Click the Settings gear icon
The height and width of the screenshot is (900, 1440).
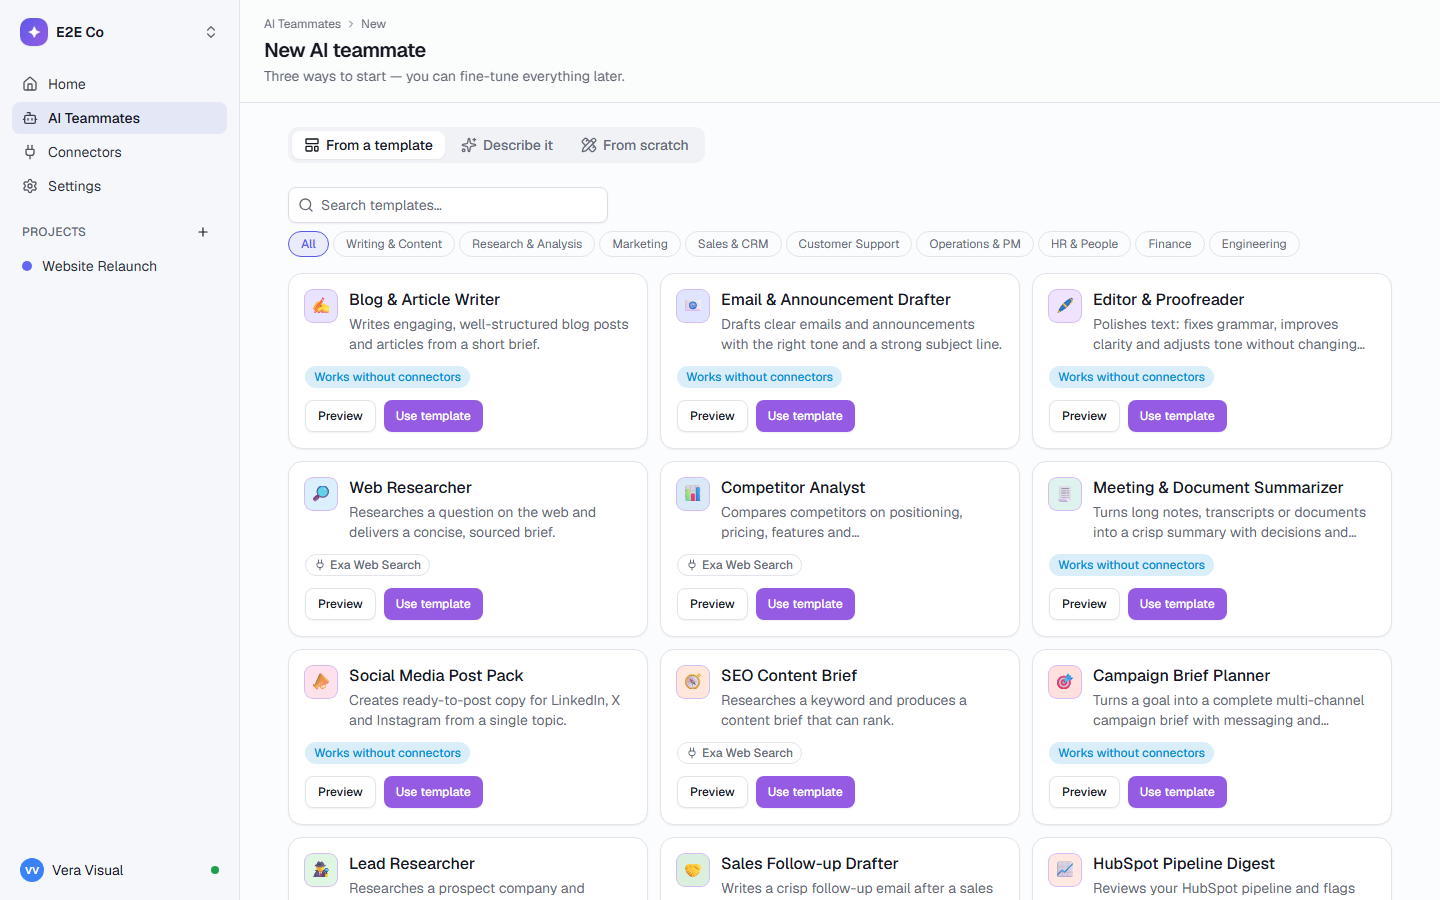tap(30, 186)
